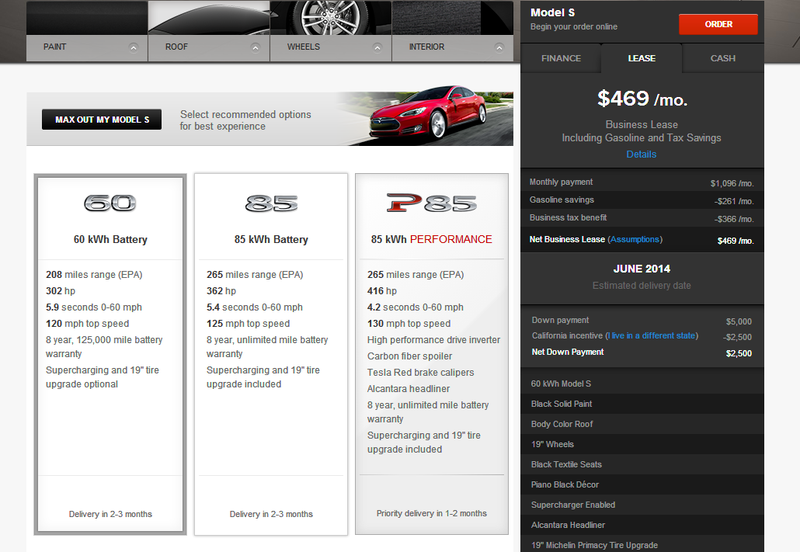Image resolution: width=800 pixels, height=552 pixels.
Task: Switch to the CASH tab
Action: click(723, 58)
